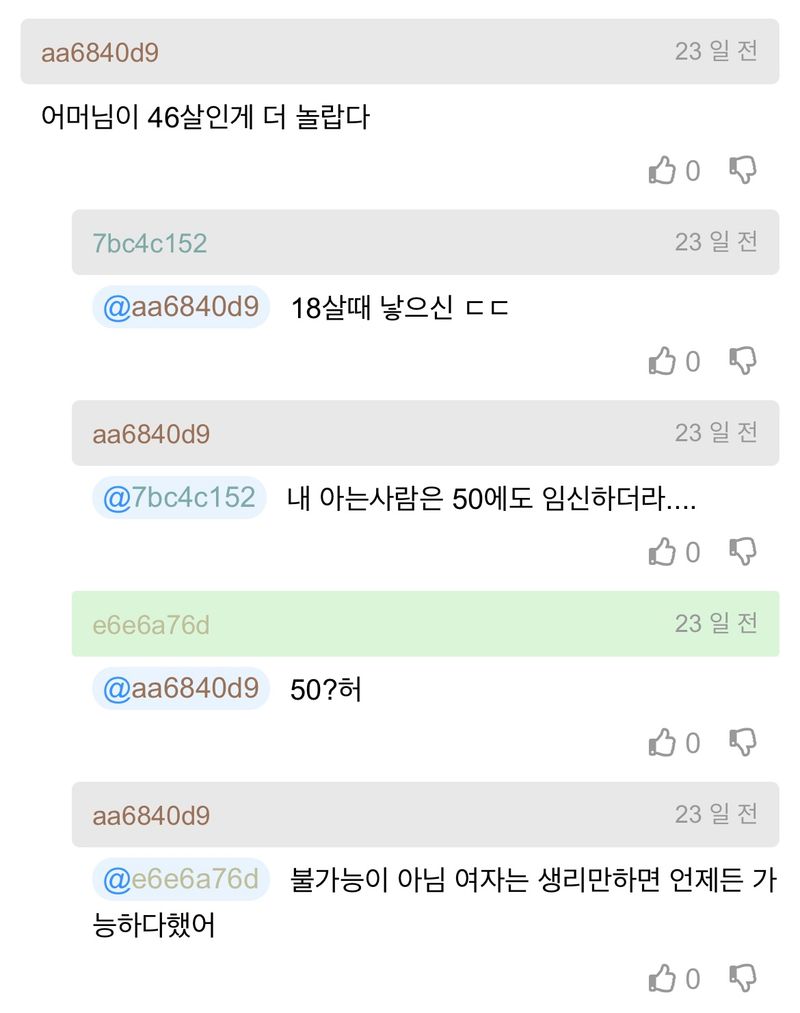Upvote the comment '어머님이 46살인게 더 놀랍다'
This screenshot has width=800, height=1013.
tap(663, 171)
